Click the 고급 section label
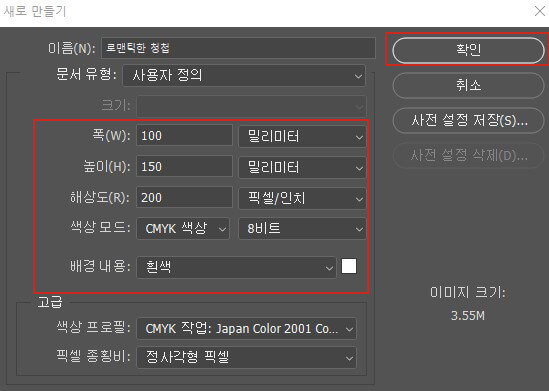The image size is (549, 391). 50,302
